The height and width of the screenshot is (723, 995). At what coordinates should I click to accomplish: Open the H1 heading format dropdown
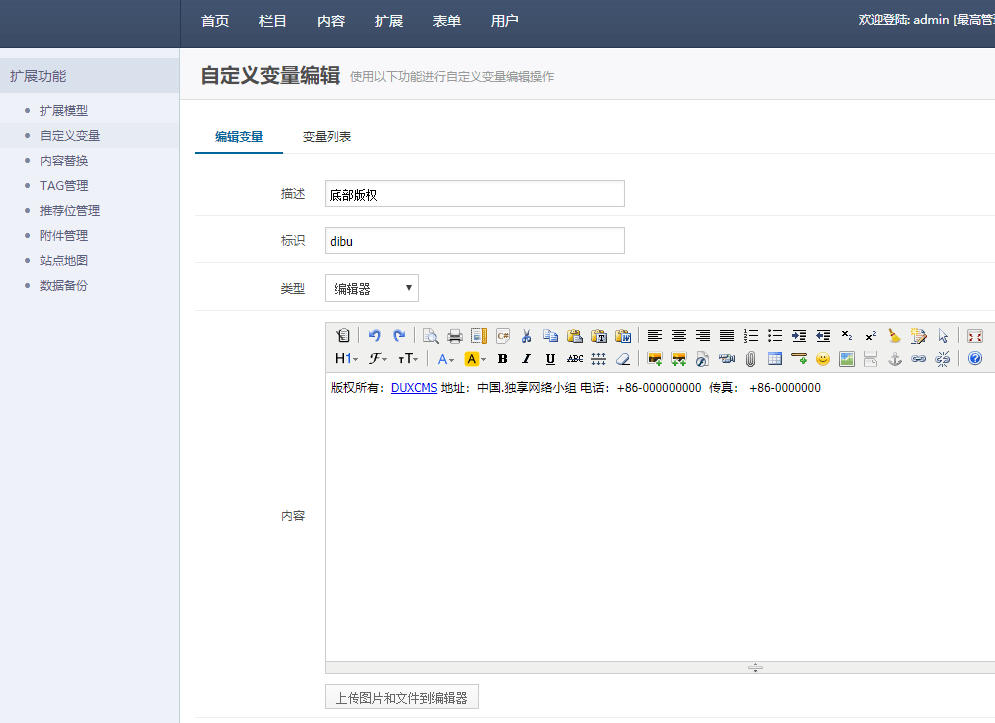346,359
